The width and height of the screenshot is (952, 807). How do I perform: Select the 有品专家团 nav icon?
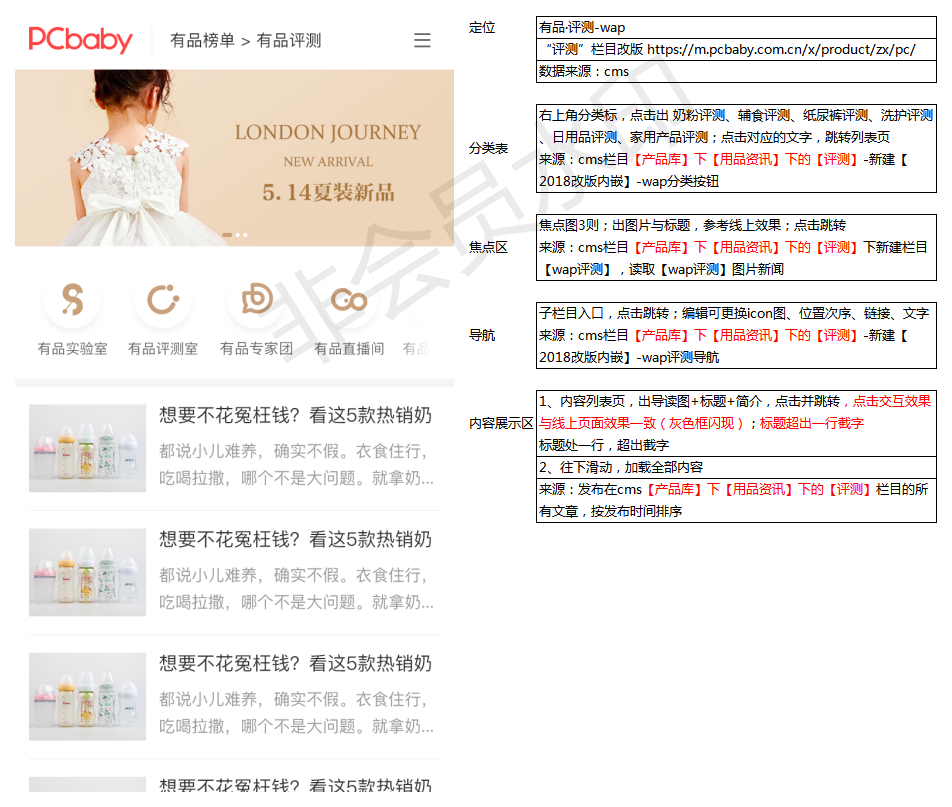[256, 299]
